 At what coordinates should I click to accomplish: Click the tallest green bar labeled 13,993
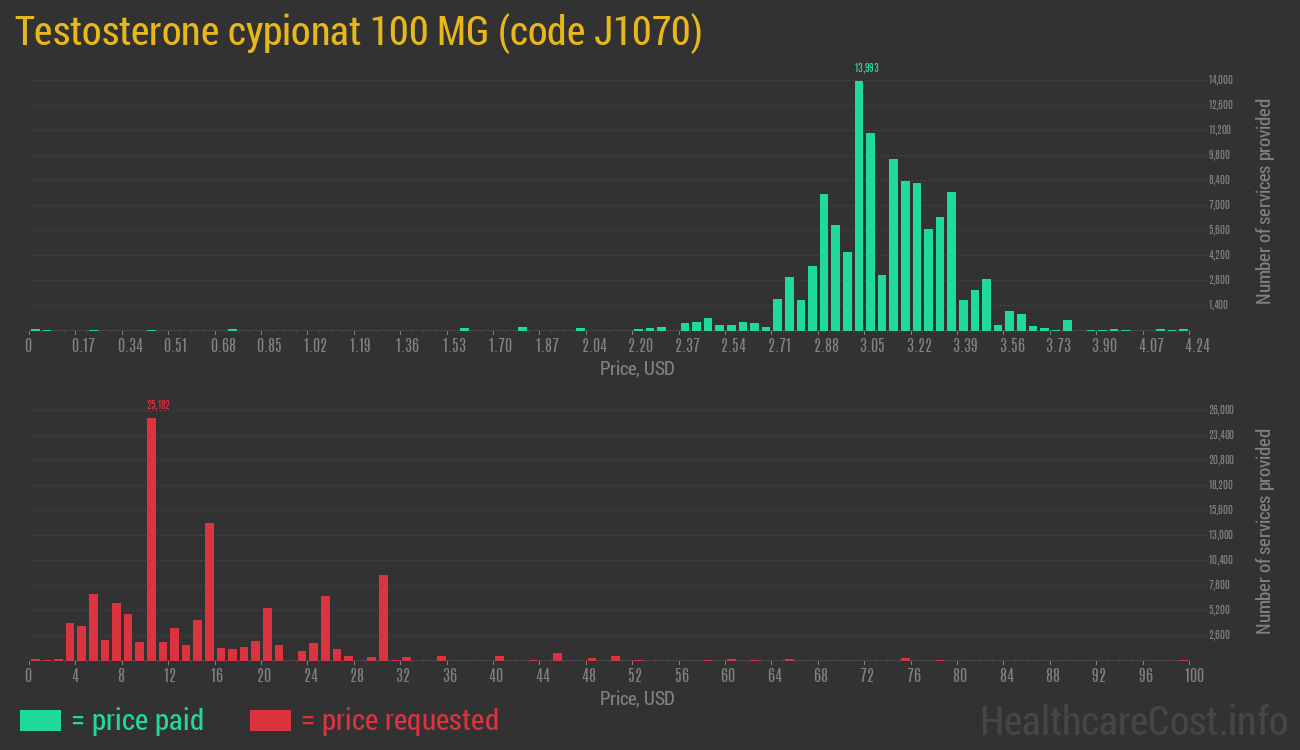(x=859, y=205)
